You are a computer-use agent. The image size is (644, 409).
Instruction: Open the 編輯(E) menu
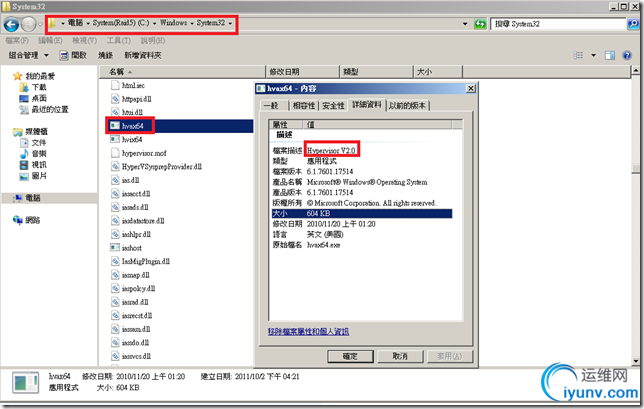pos(50,41)
